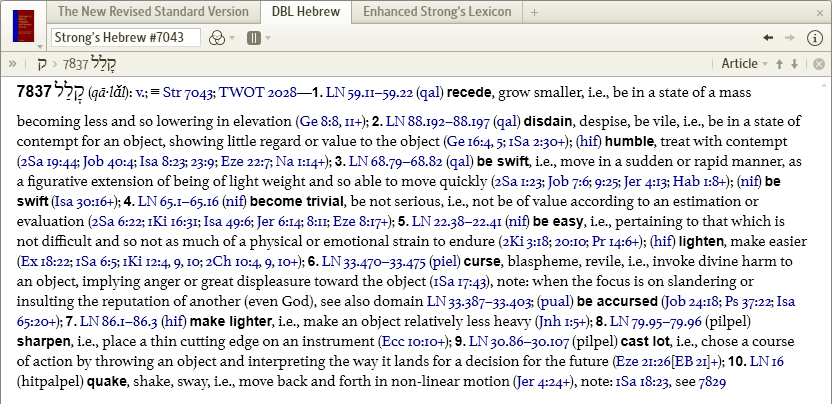Add a new tab with plus button

pos(534,12)
